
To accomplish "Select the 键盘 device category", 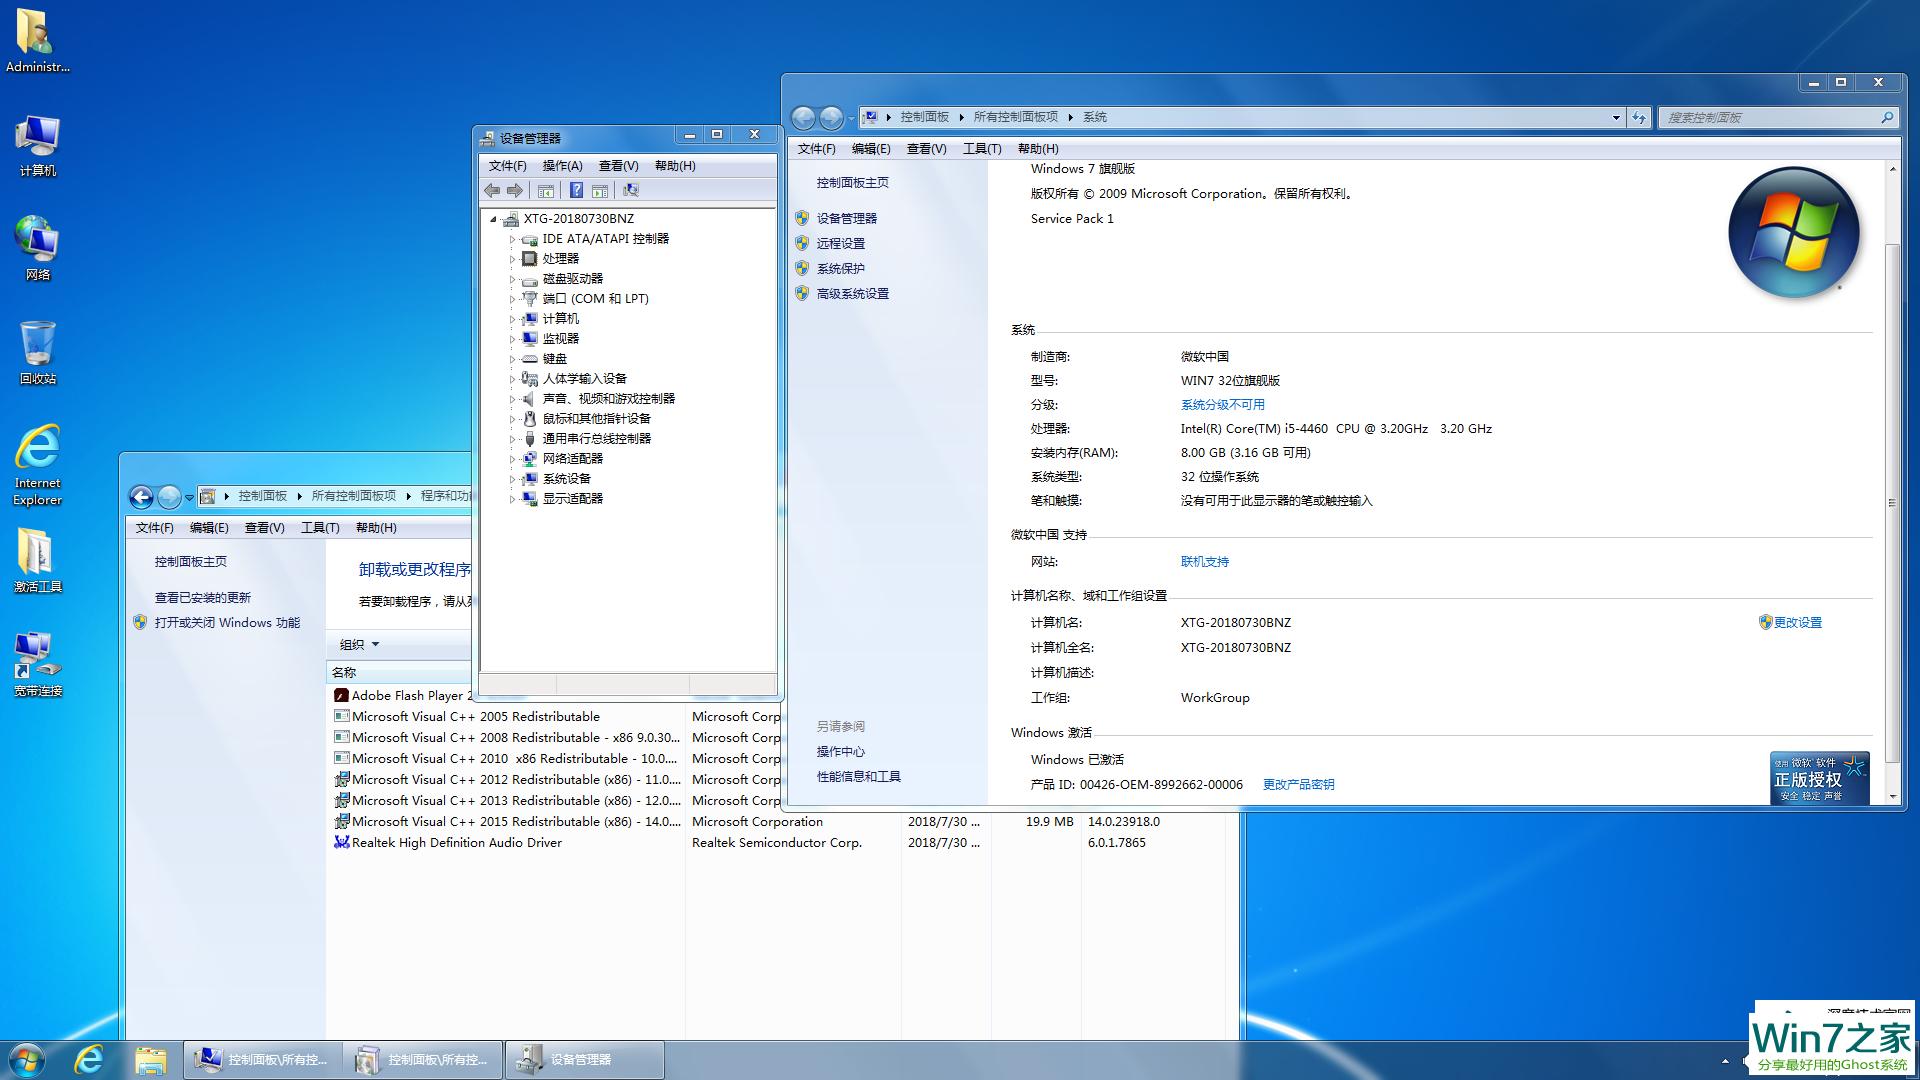I will click(554, 358).
